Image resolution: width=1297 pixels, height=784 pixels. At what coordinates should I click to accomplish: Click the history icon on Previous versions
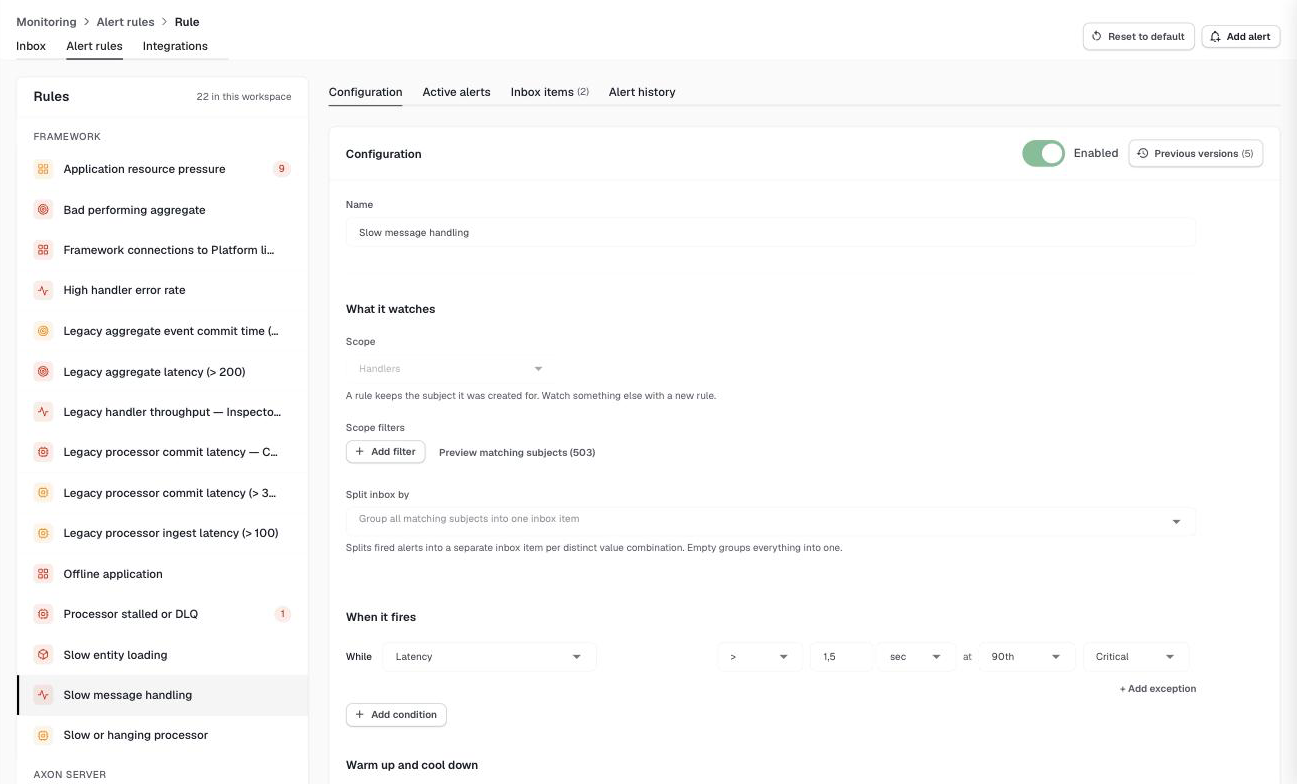1142,154
